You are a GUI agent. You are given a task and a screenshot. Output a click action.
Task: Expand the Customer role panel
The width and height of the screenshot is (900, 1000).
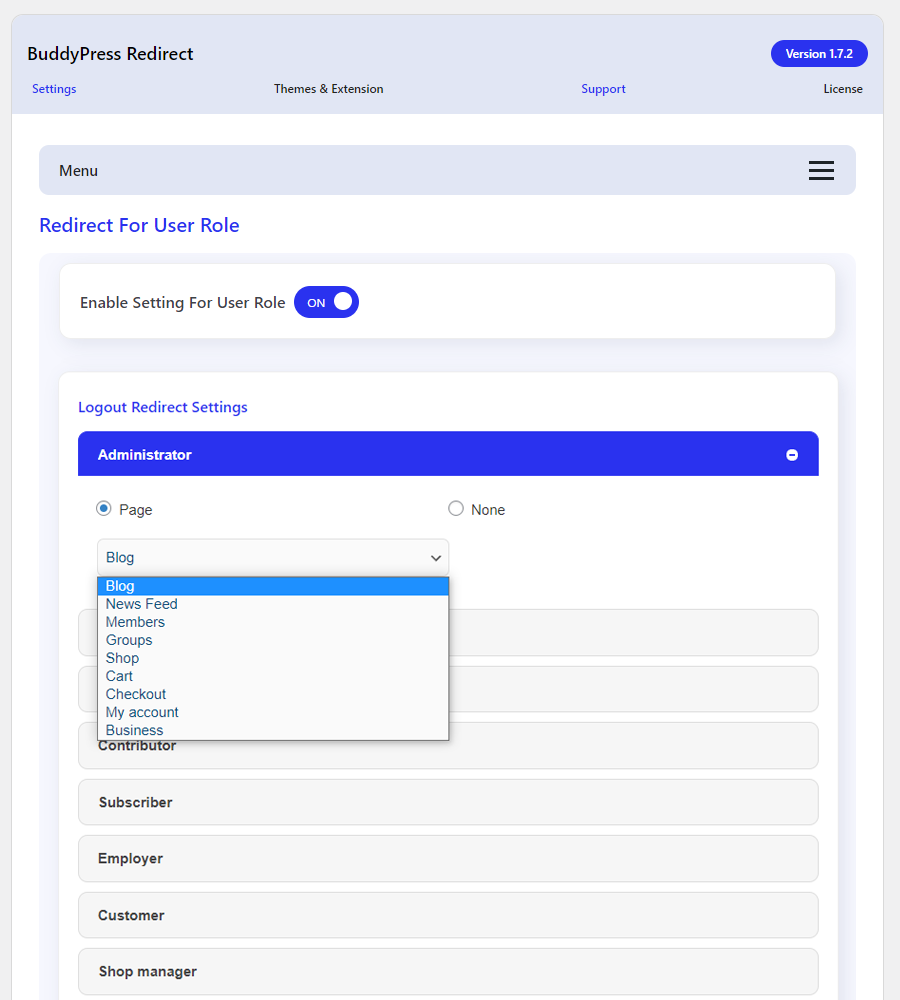448,915
